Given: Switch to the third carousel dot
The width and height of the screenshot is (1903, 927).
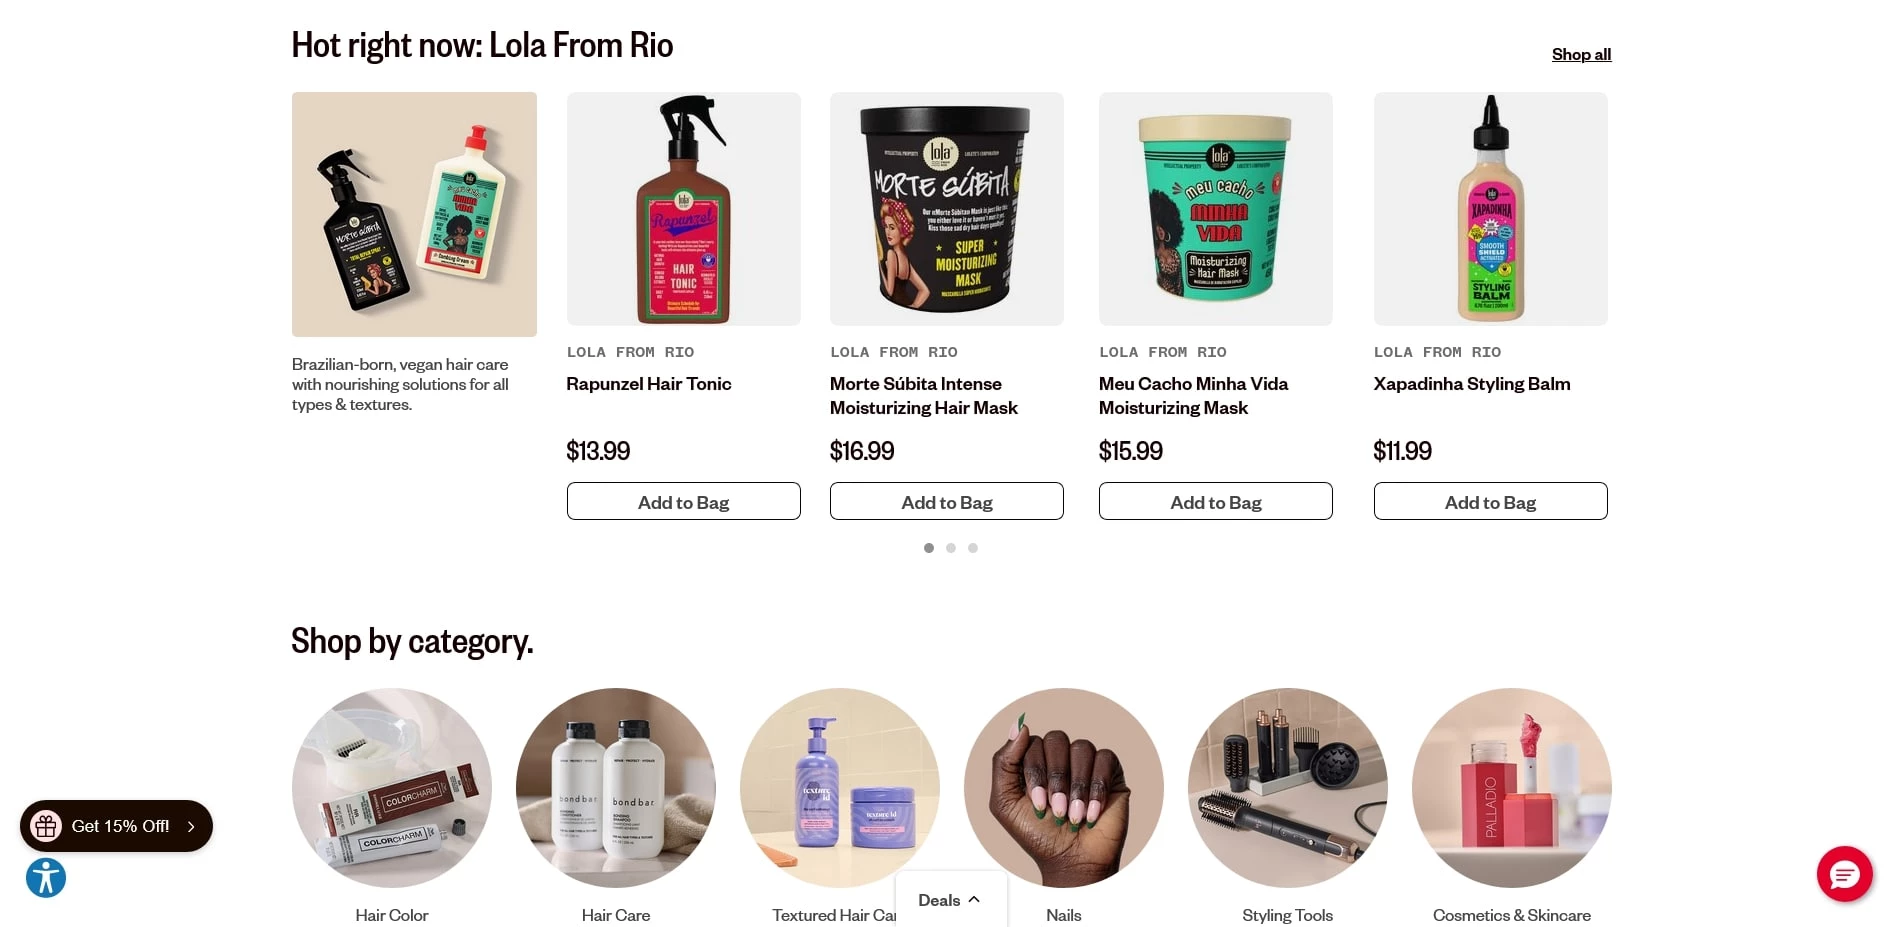Looking at the screenshot, I should (973, 548).
